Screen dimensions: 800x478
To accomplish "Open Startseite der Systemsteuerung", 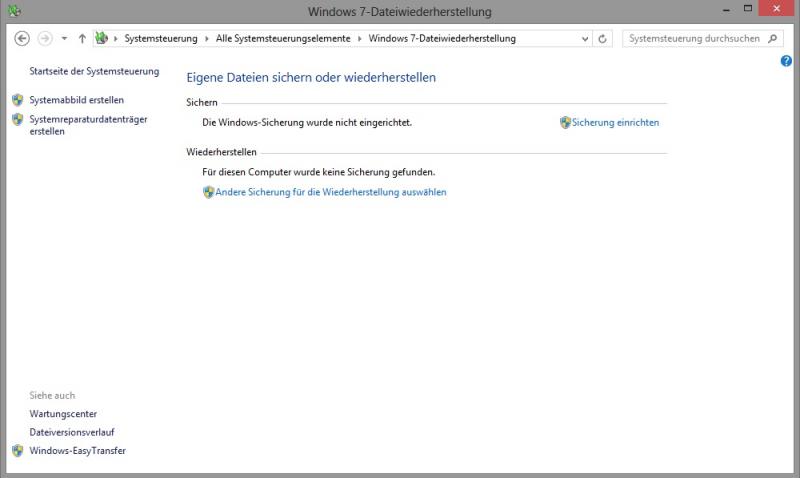I will pyautogui.click(x=94, y=71).
